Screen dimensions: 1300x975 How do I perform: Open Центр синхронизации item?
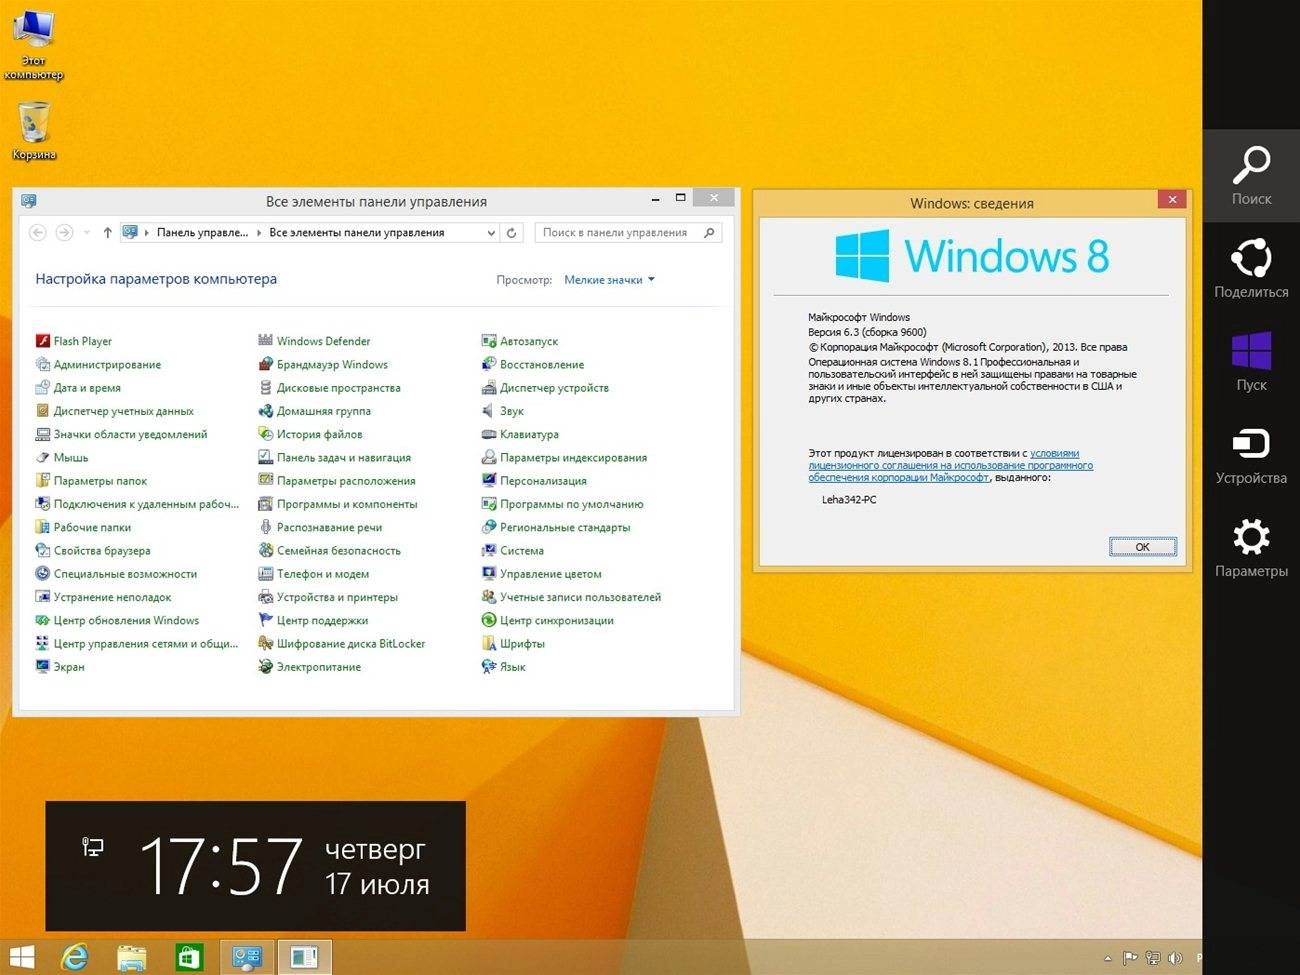click(547, 620)
